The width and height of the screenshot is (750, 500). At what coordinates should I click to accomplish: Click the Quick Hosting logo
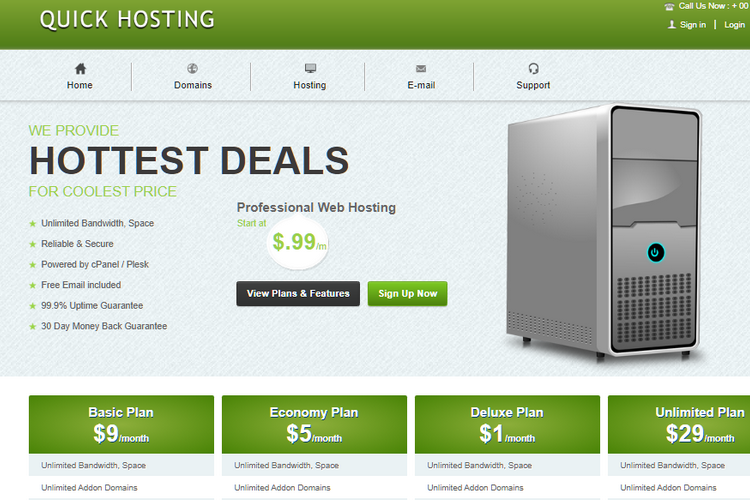127,20
